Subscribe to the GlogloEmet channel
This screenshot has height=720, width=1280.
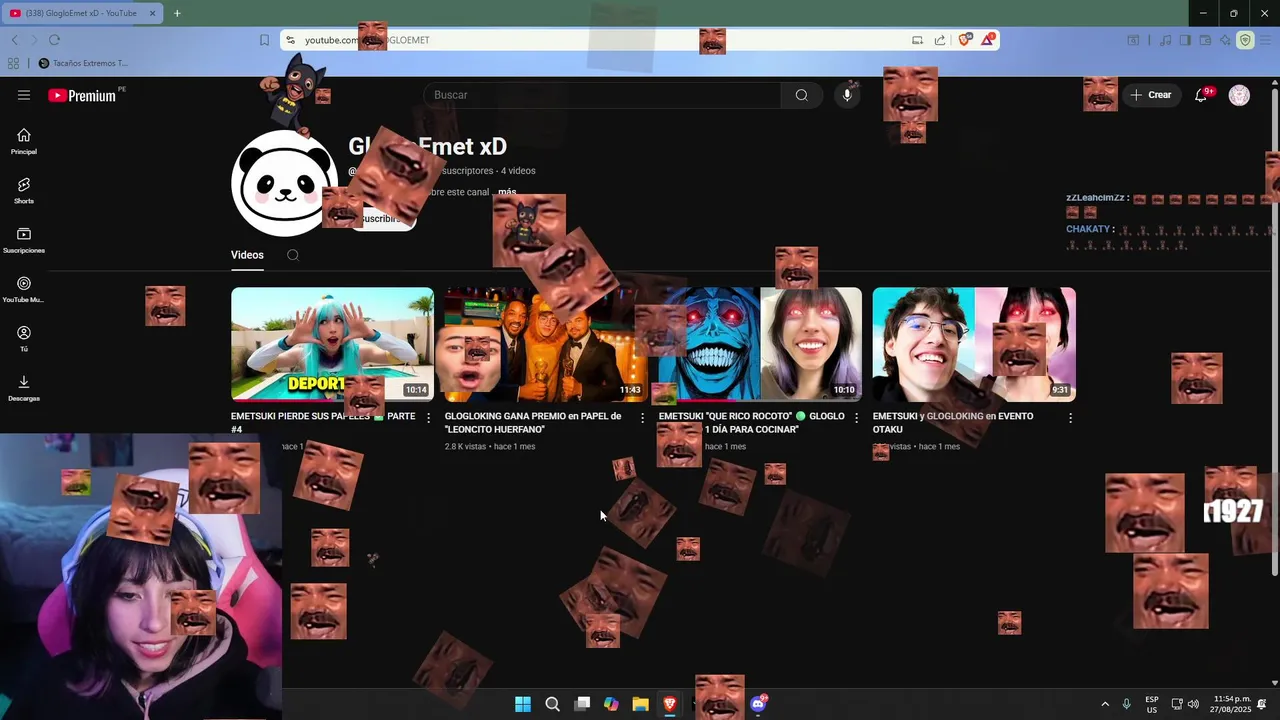click(381, 218)
